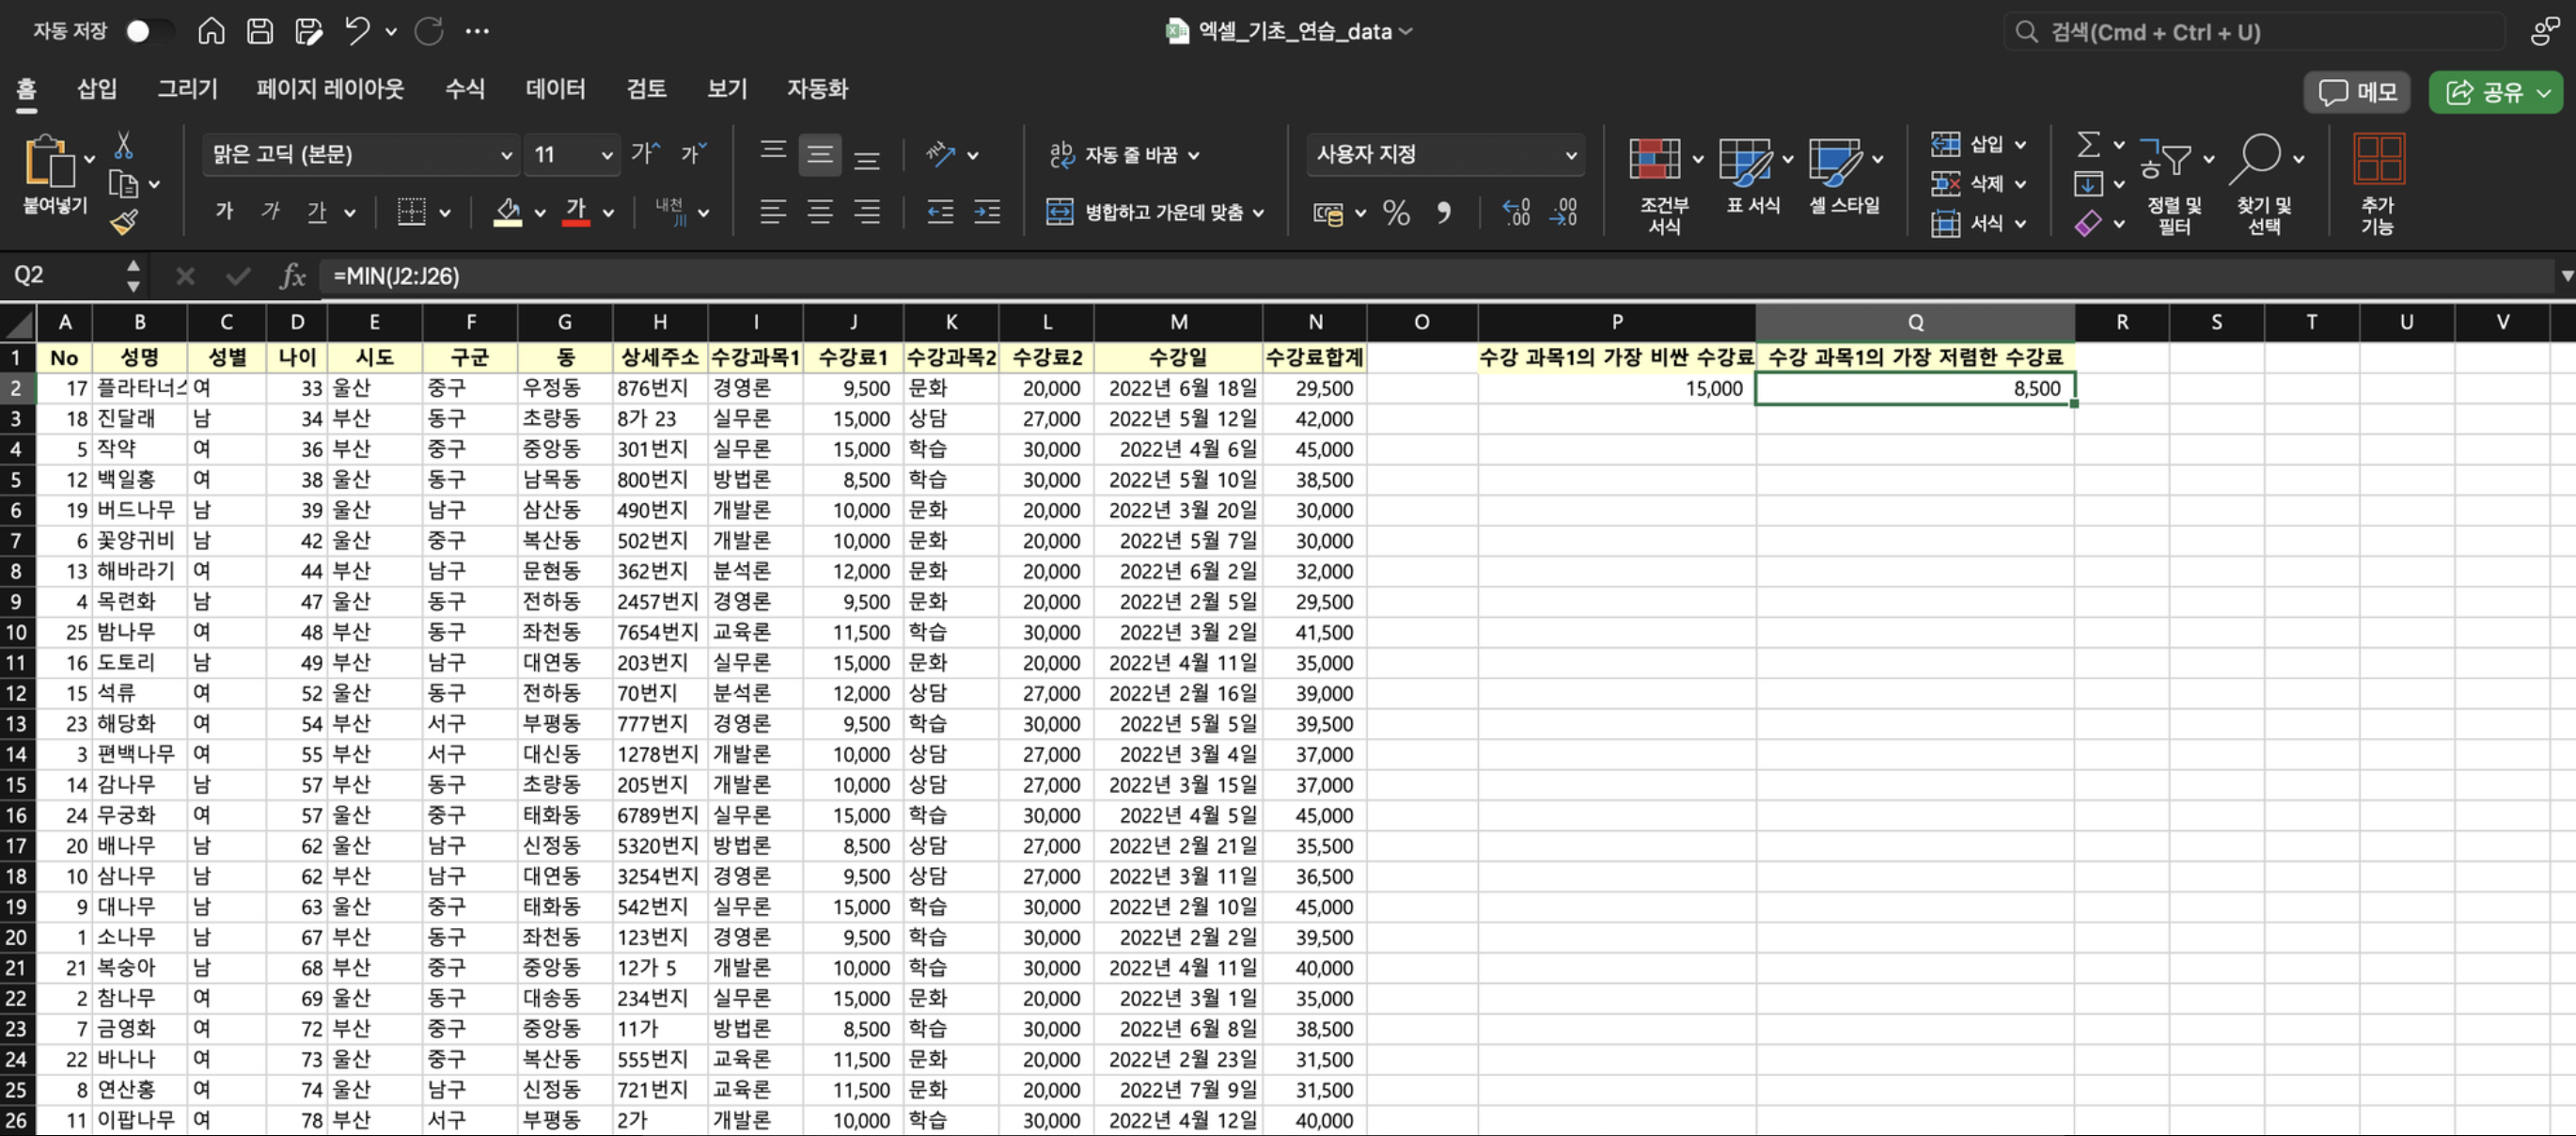This screenshot has height=1136, width=2576.
Task: Click the format painter brush icon
Action: pos(124,222)
